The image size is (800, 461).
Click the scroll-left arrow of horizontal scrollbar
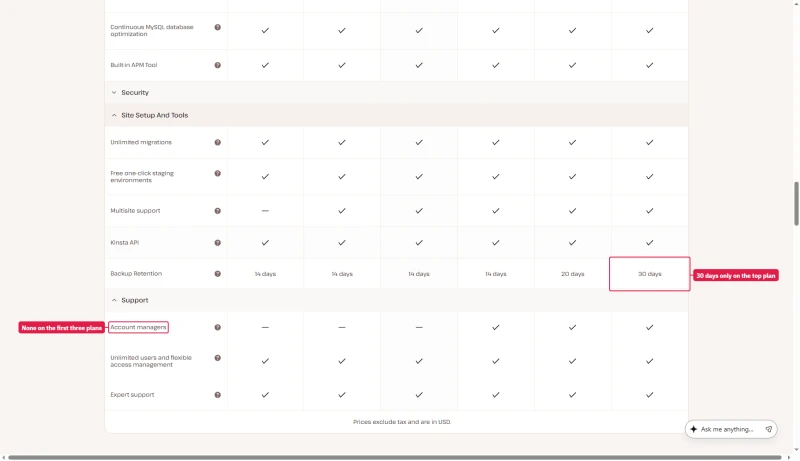pyautogui.click(x=4, y=457)
